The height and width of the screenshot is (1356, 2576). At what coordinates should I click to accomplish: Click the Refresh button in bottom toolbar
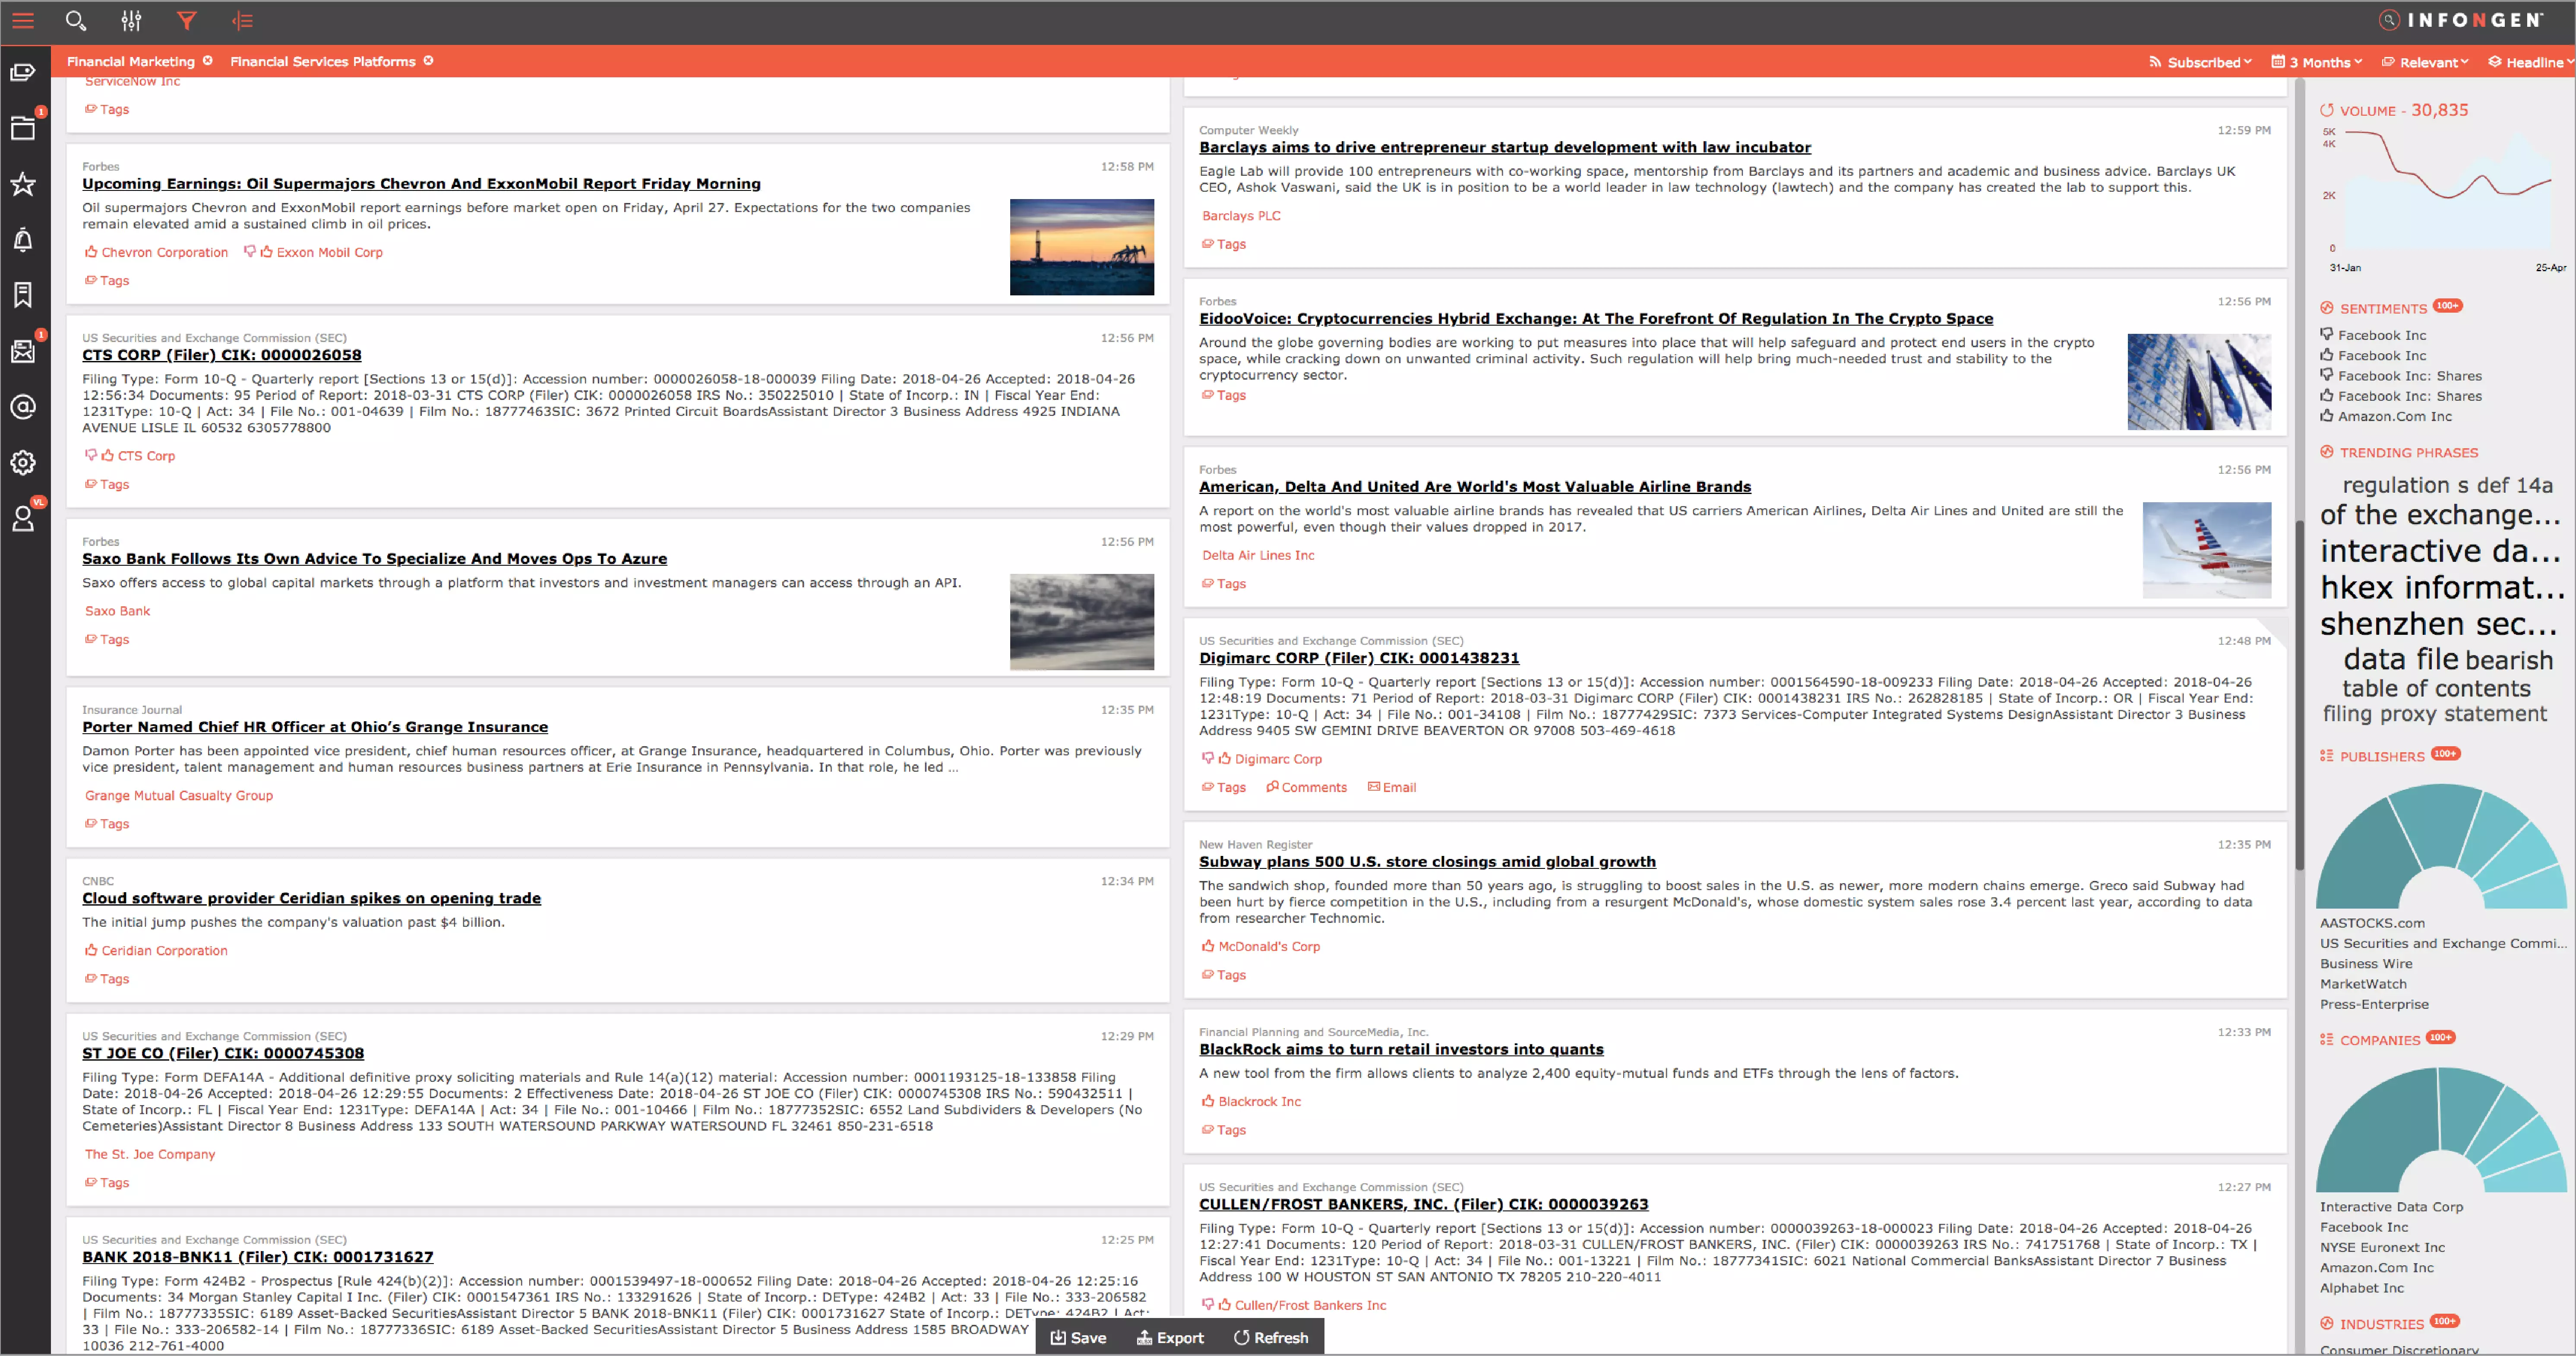click(1271, 1338)
